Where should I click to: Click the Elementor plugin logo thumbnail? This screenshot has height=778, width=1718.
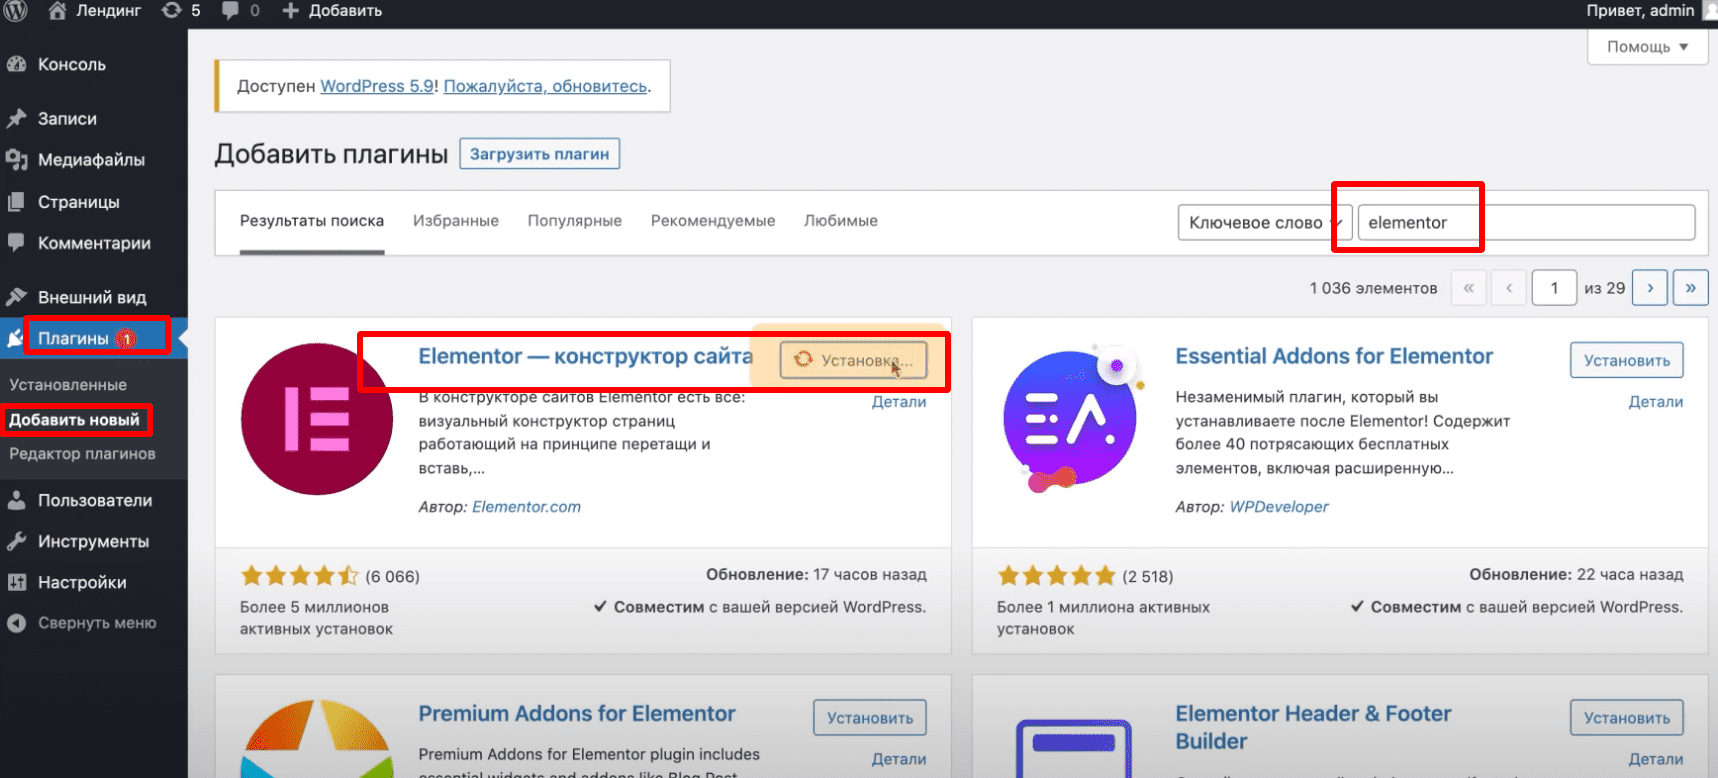[x=317, y=419]
